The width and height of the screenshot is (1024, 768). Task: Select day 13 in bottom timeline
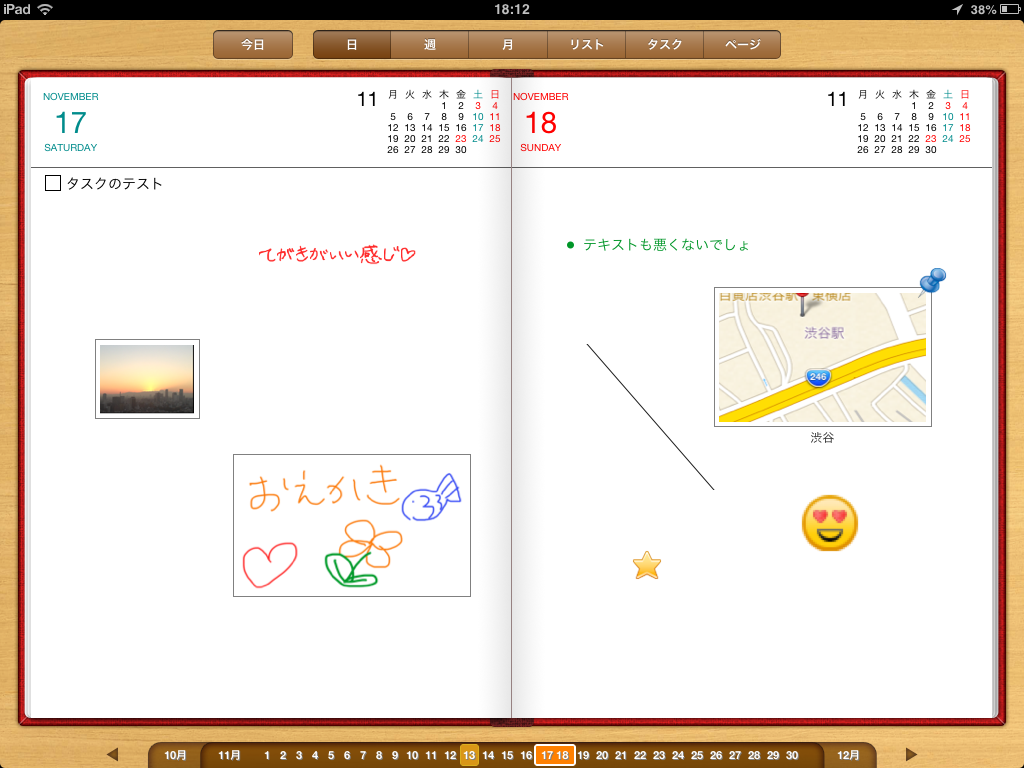[x=469, y=756]
